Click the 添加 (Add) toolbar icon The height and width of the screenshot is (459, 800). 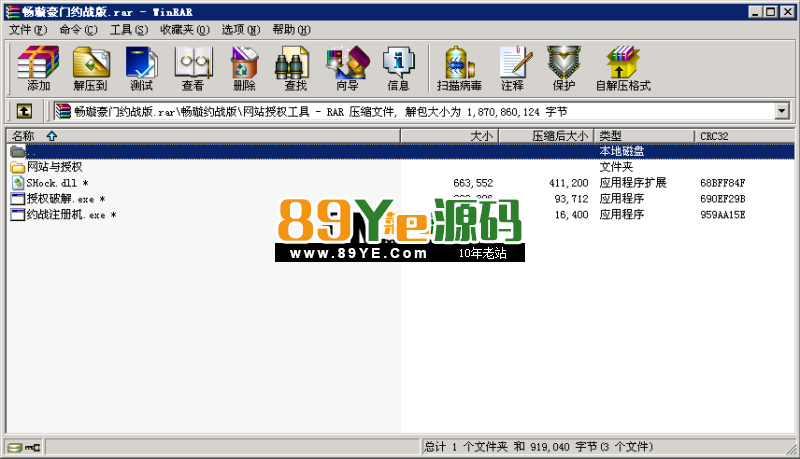38,68
